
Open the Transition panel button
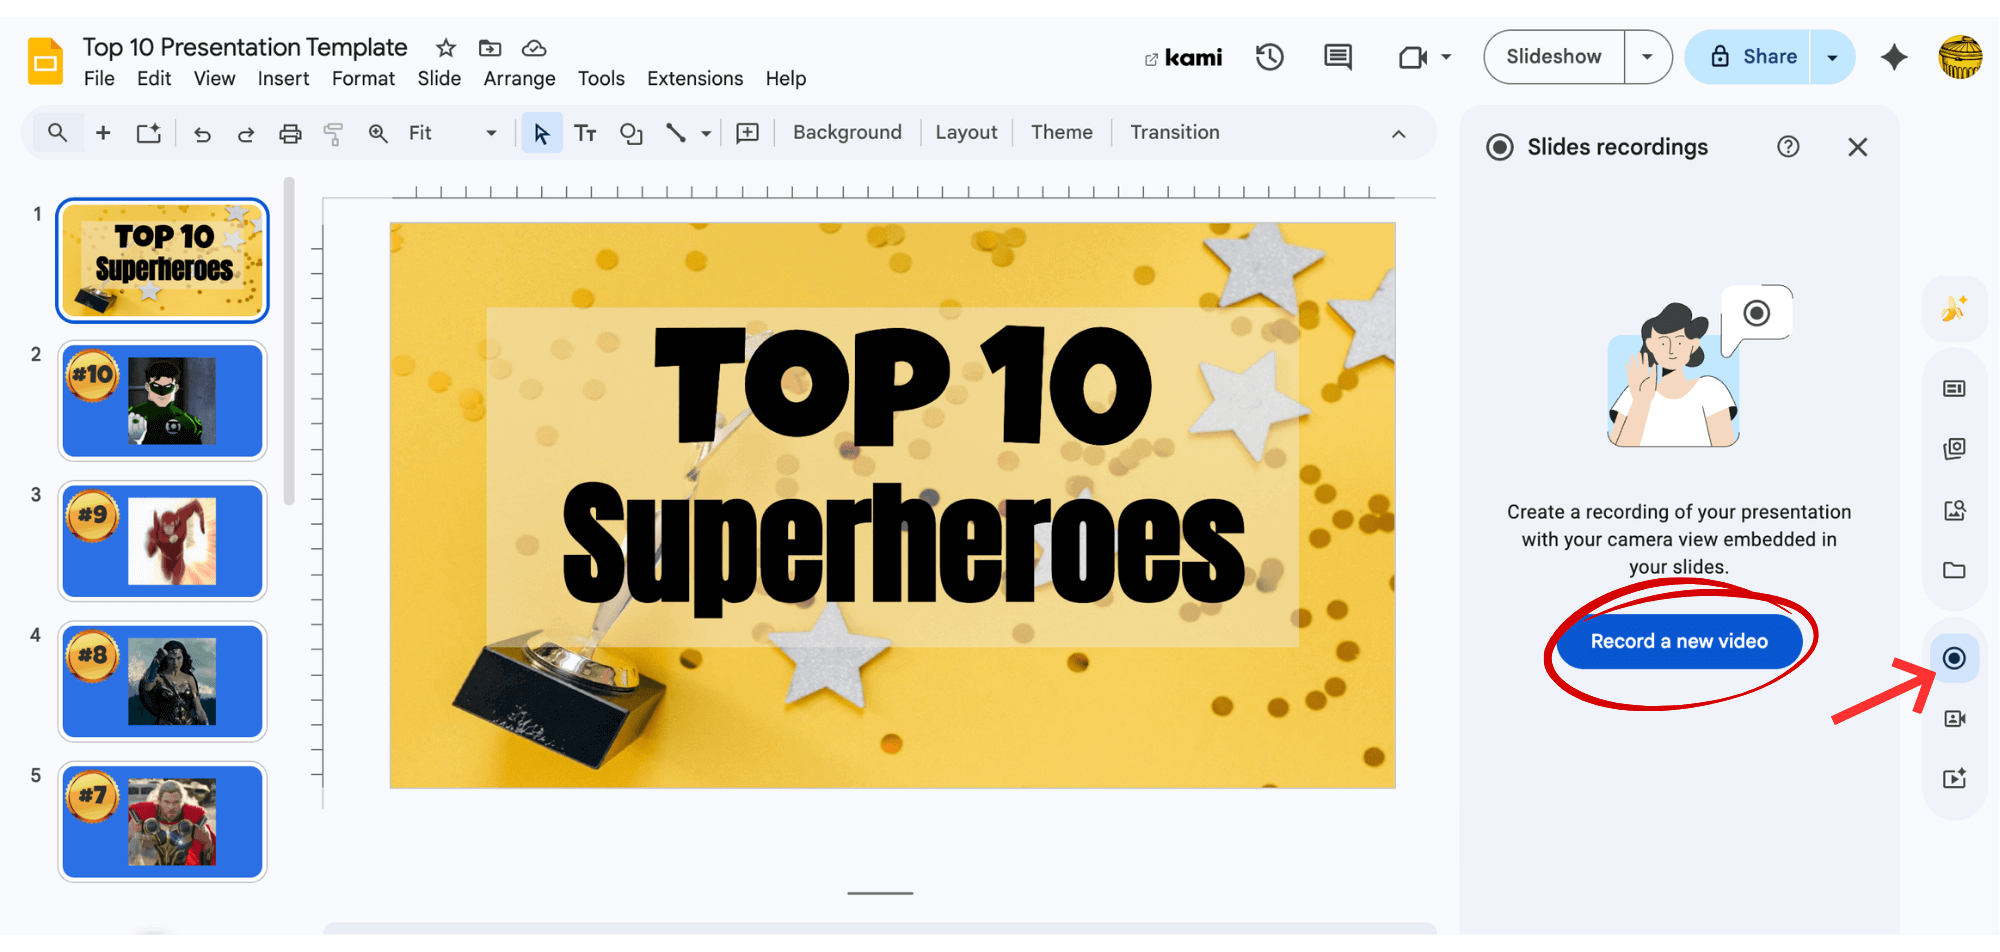[x=1174, y=133]
